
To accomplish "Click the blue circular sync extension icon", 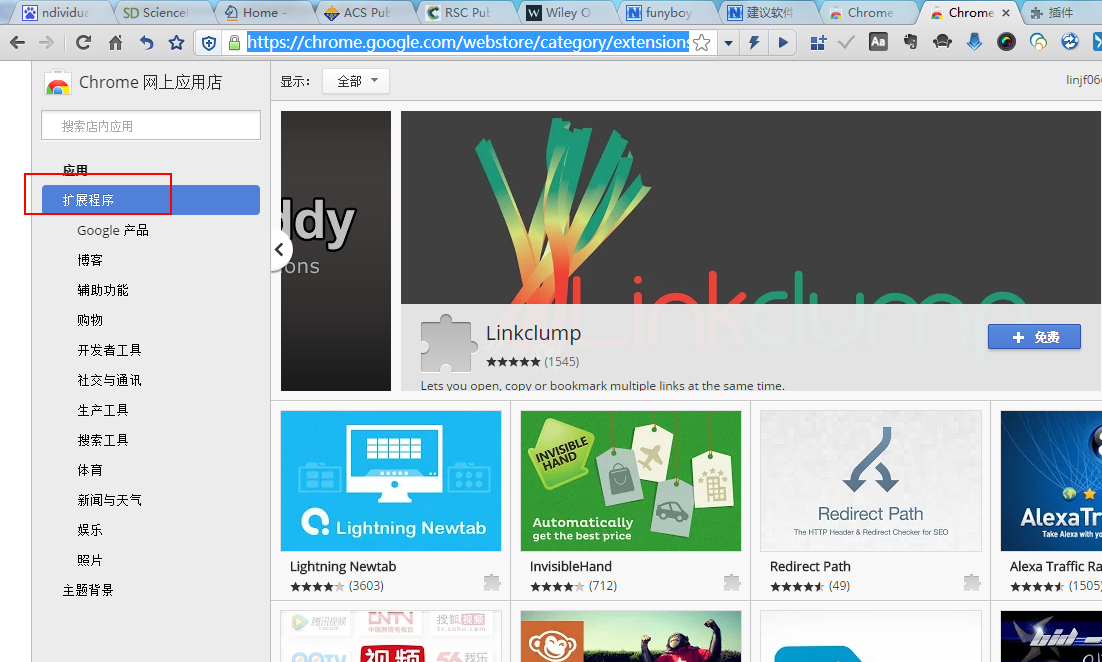I will click(1070, 42).
